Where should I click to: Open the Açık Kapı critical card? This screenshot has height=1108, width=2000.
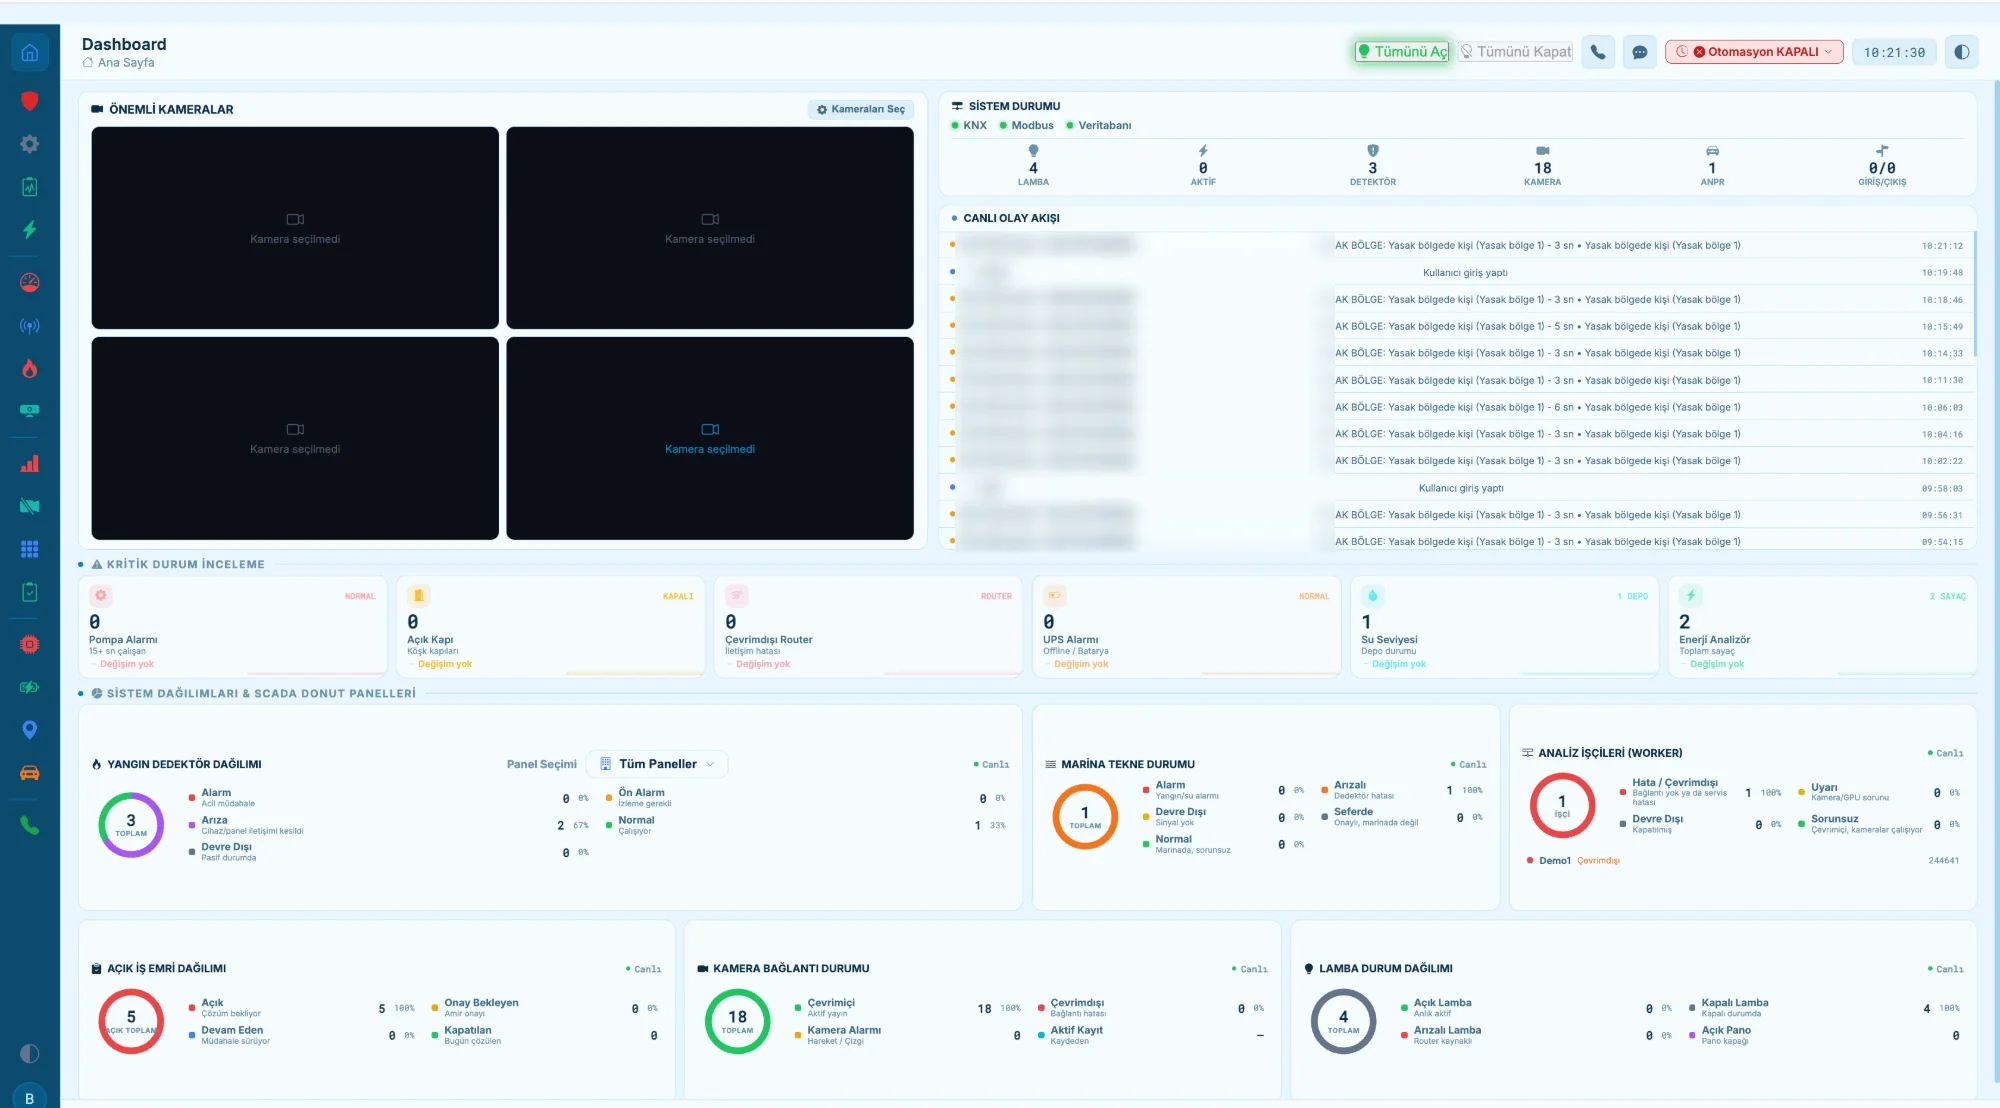click(551, 627)
